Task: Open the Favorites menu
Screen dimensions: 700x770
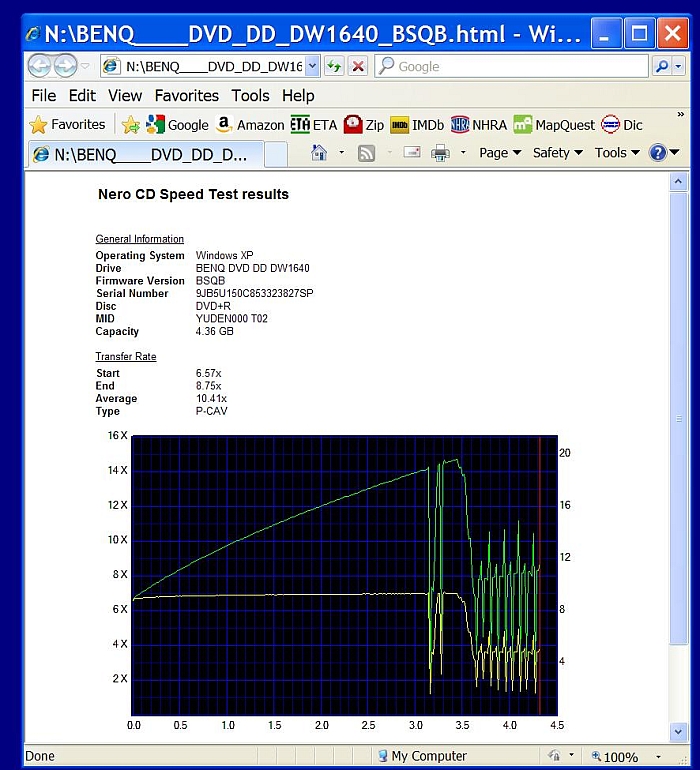Action: (x=186, y=95)
